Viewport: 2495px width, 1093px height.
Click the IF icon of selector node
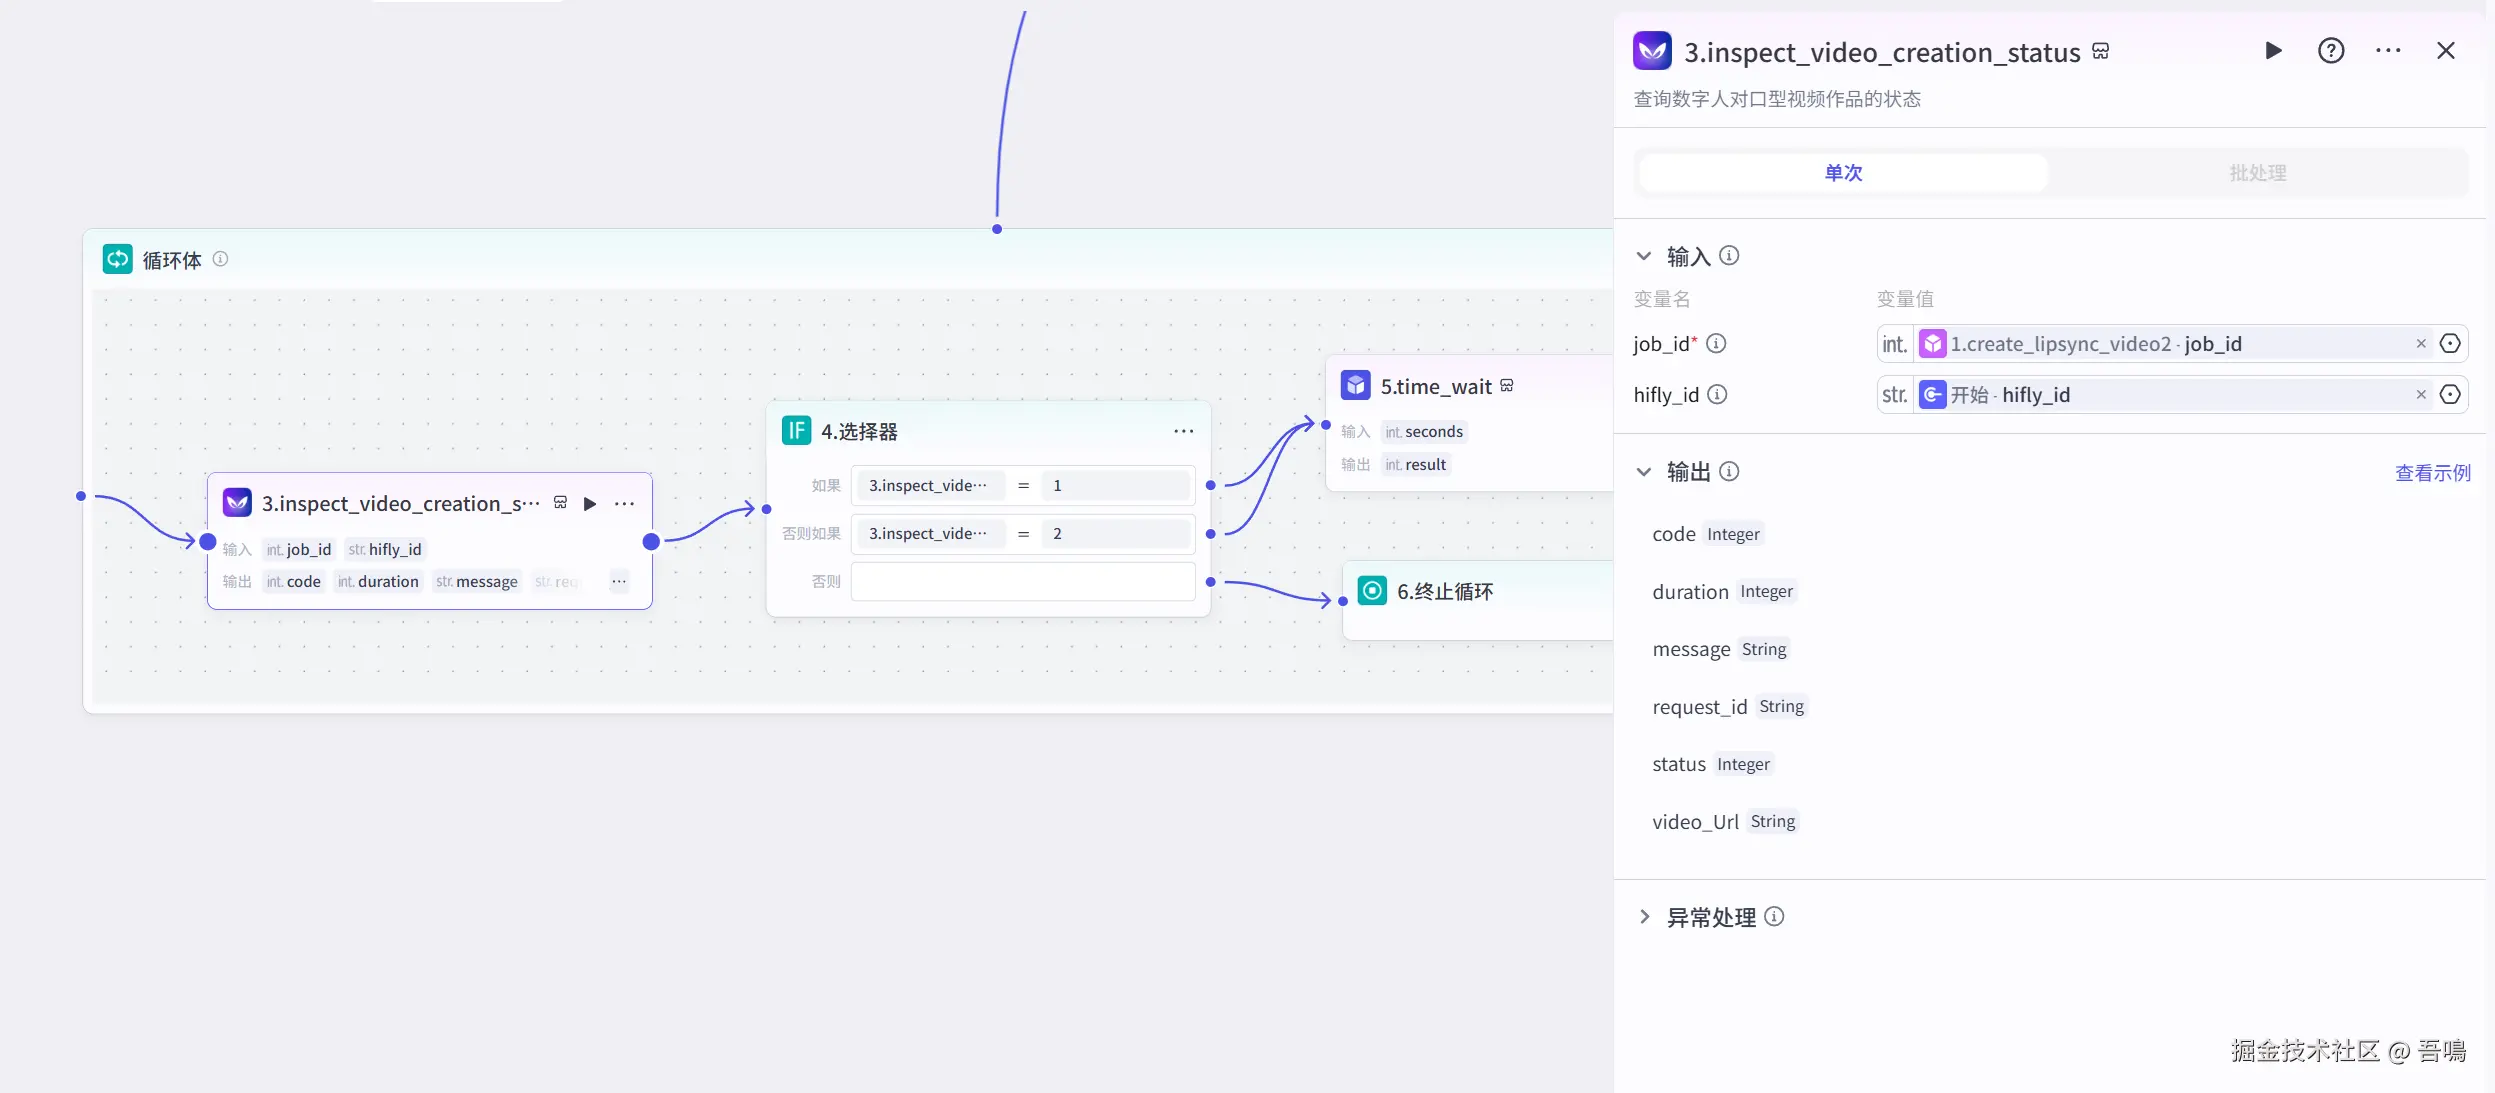(796, 431)
